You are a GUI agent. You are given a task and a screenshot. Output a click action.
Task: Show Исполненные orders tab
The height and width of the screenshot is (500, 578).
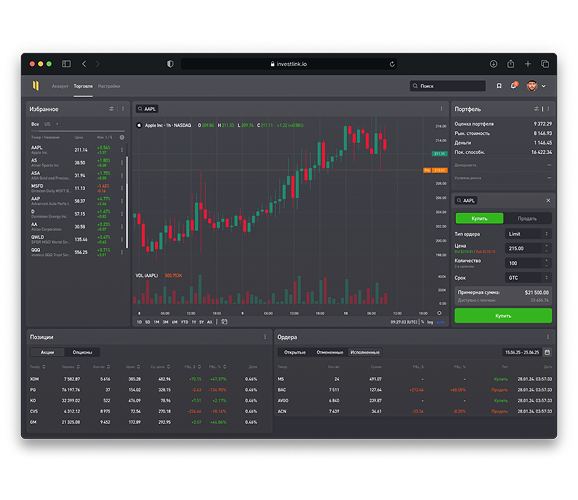365,352
